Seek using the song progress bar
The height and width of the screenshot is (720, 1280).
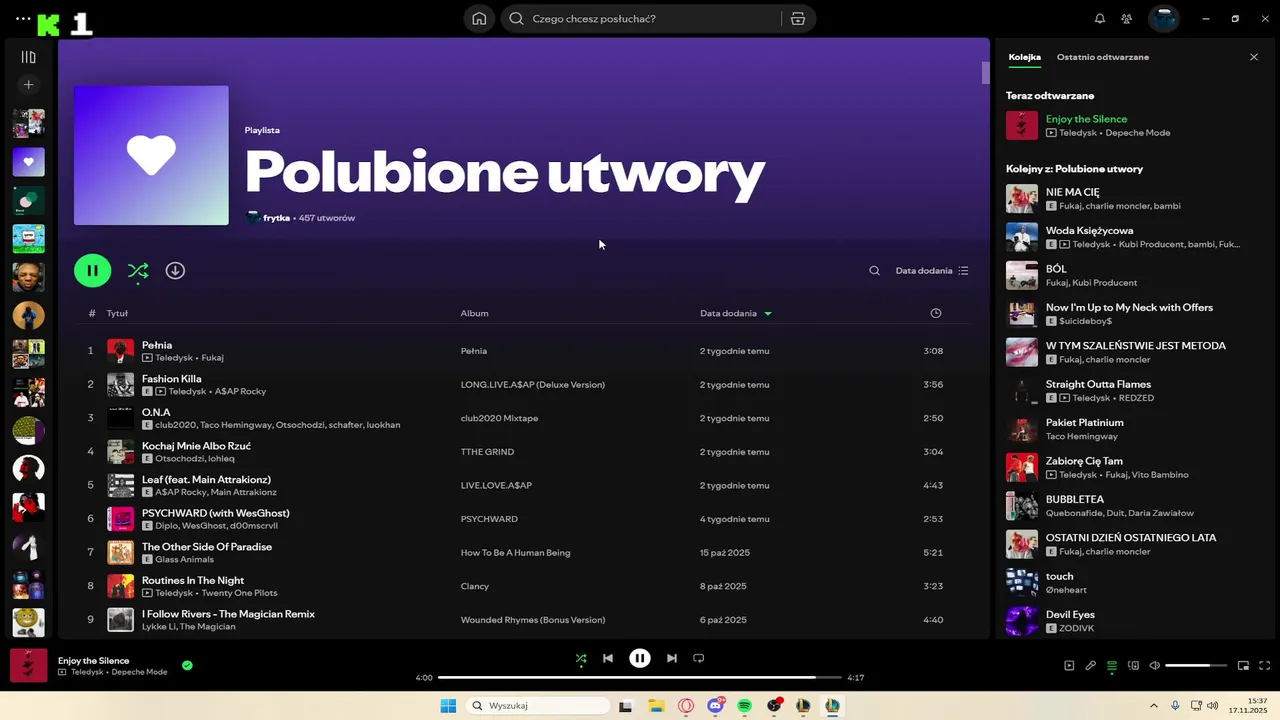click(x=640, y=677)
